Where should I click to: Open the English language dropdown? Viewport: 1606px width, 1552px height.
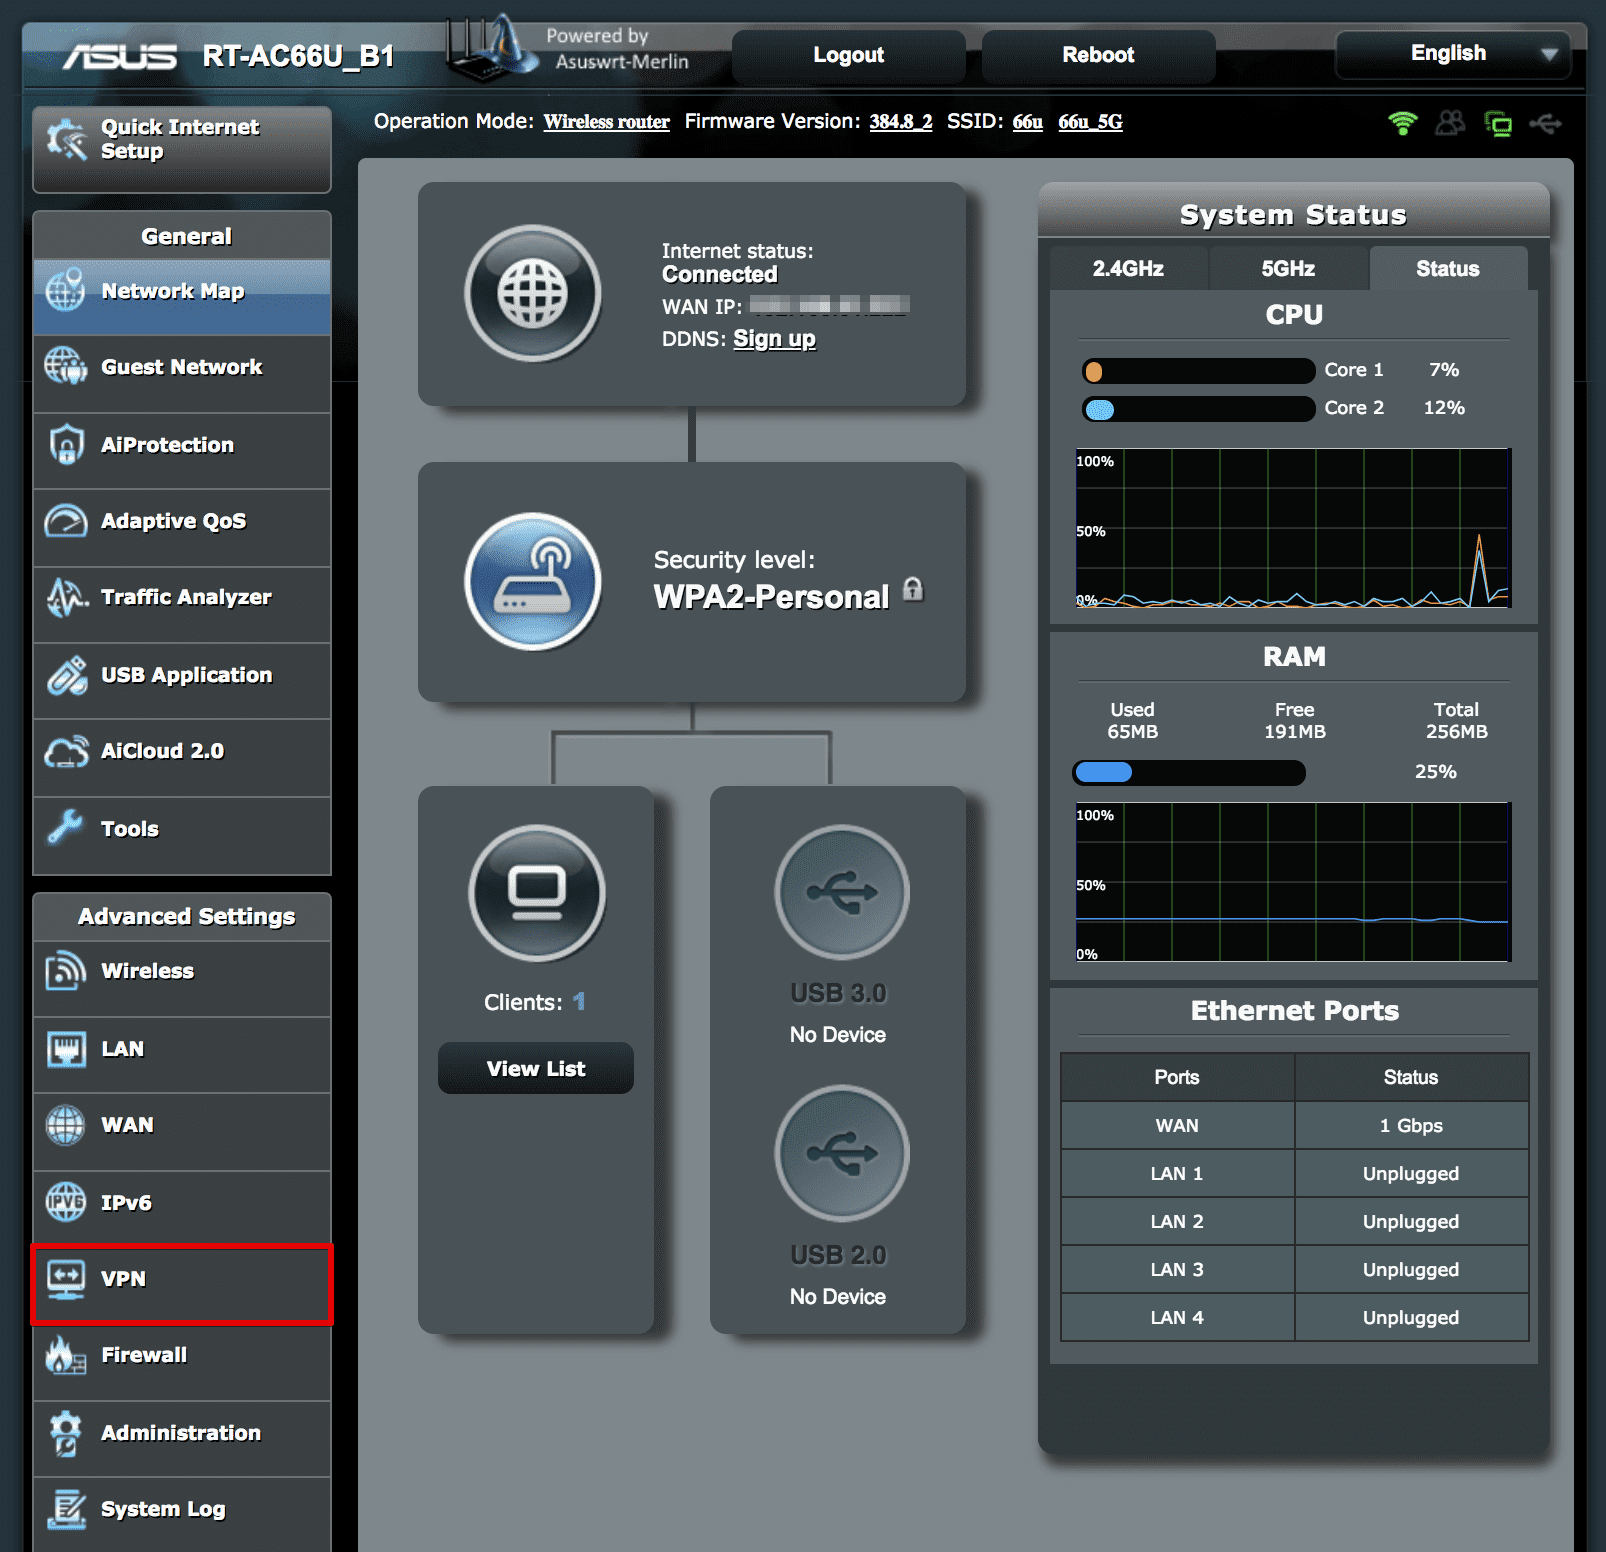(x=1451, y=55)
